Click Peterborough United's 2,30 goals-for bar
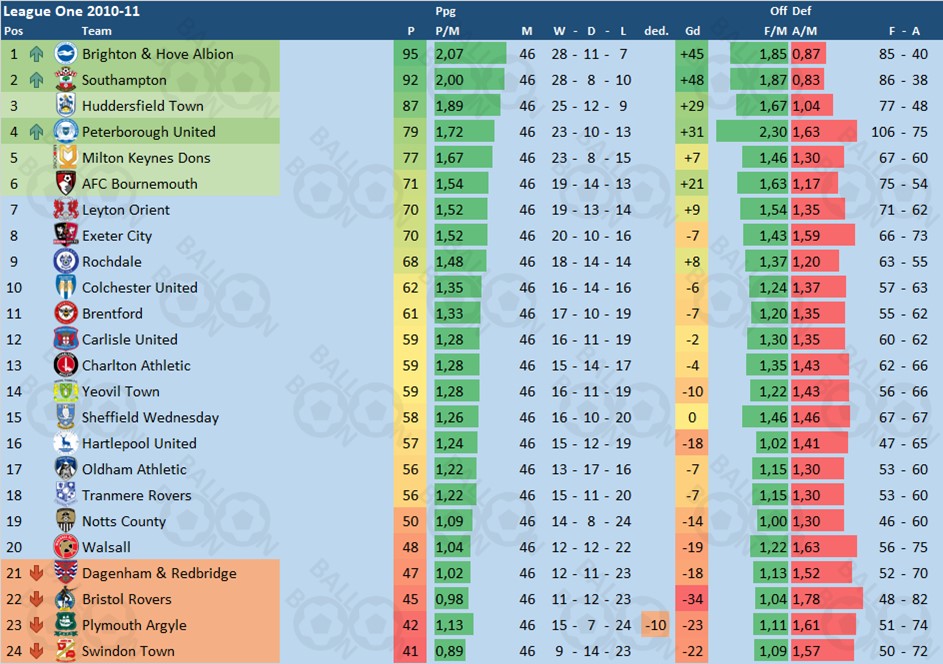Screen dimensions: 943x664 pos(753,132)
